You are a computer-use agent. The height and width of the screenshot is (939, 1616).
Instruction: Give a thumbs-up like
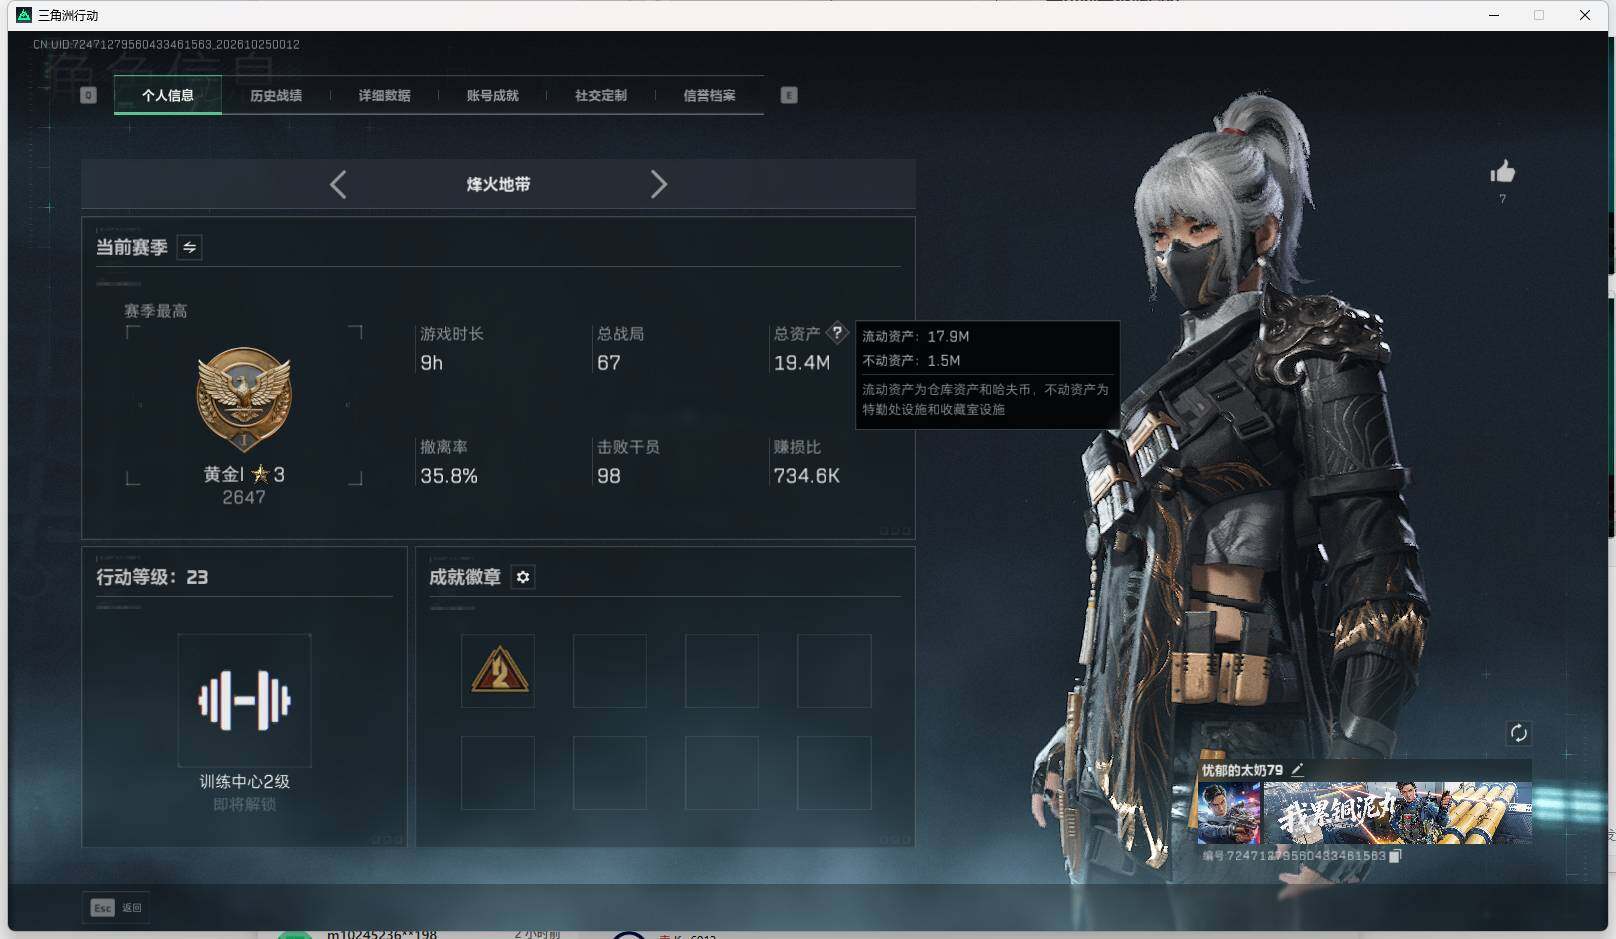point(1502,172)
